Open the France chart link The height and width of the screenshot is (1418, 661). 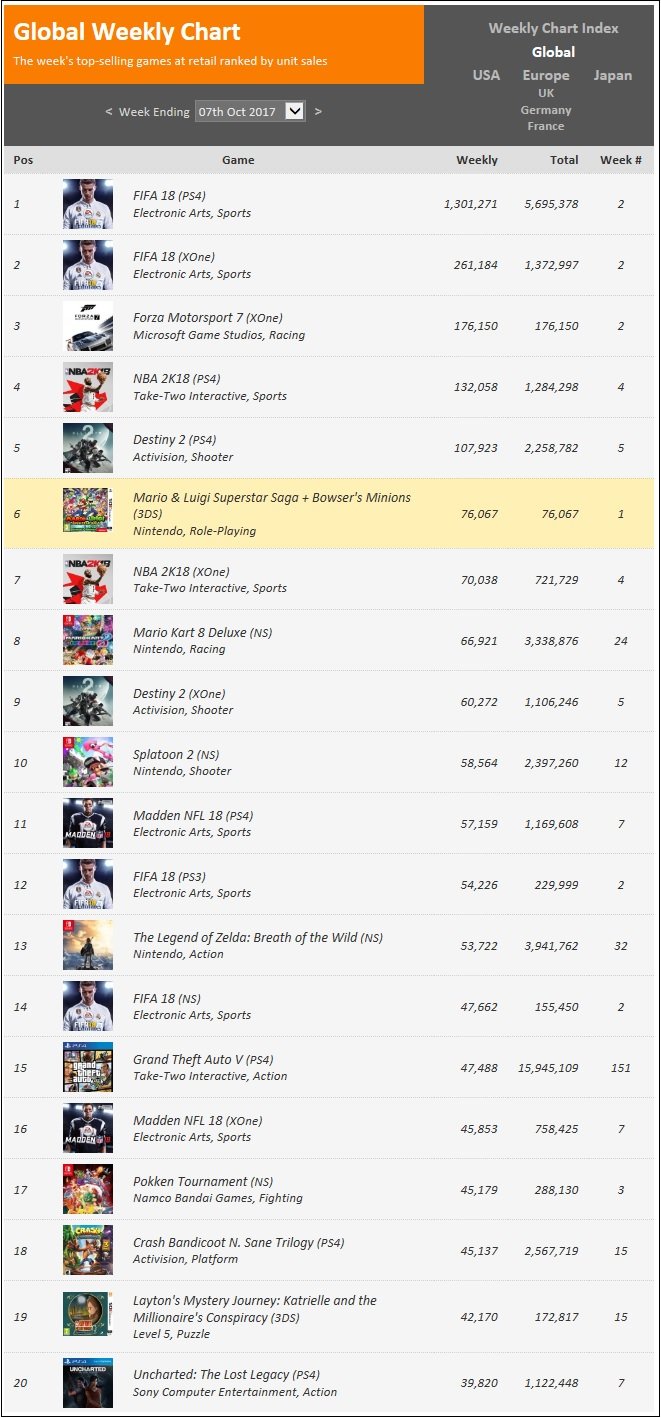point(546,126)
